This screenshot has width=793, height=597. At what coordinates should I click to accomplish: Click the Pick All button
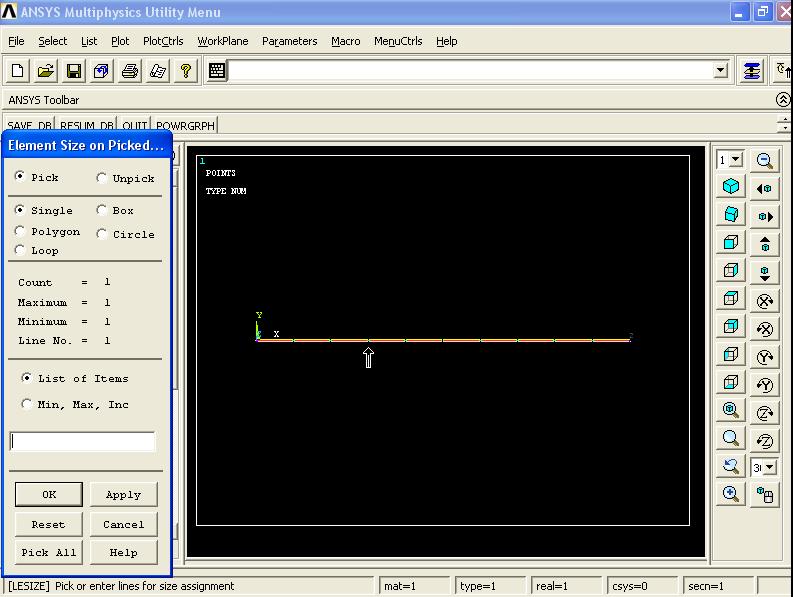(x=49, y=552)
